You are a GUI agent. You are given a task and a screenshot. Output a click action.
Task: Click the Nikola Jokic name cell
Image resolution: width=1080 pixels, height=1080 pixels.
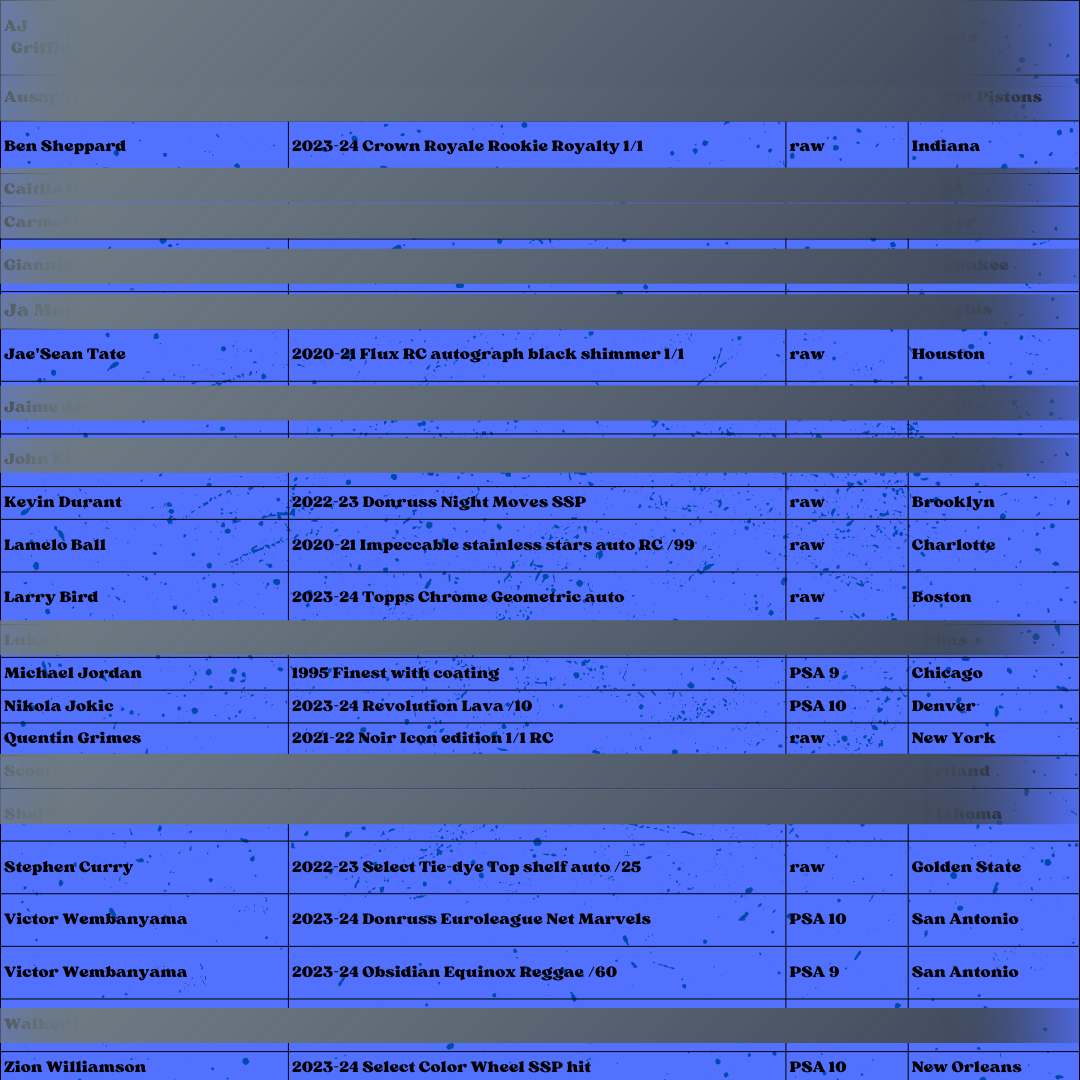(59, 706)
